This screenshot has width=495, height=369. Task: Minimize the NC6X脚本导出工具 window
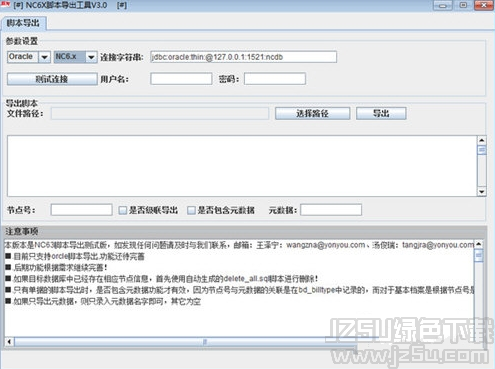click(443, 5)
